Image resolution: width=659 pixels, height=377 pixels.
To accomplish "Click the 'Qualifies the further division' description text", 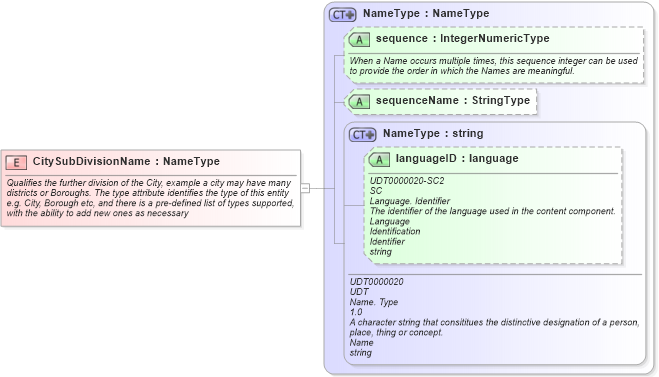I will click(x=150, y=198).
